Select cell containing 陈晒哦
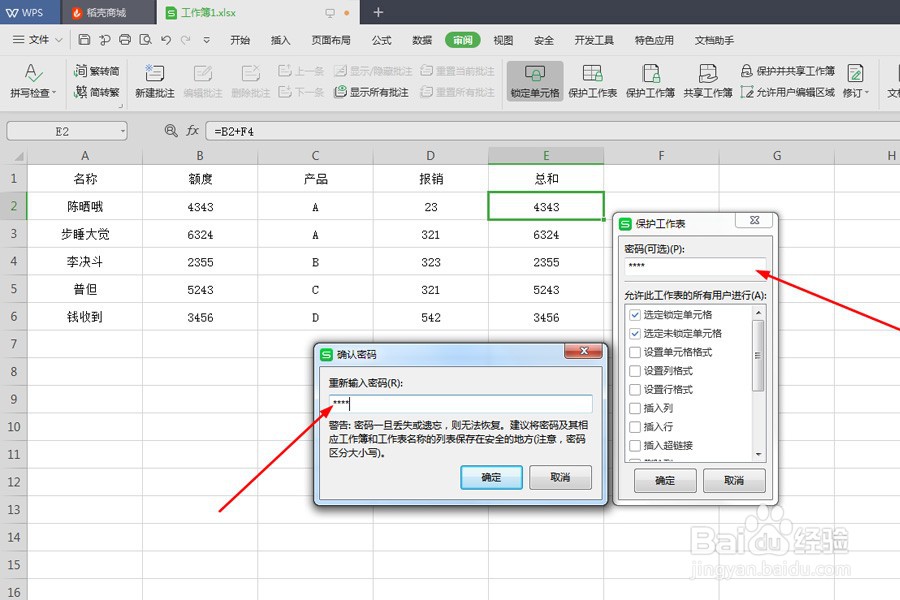Image resolution: width=900 pixels, height=600 pixels. click(x=85, y=207)
